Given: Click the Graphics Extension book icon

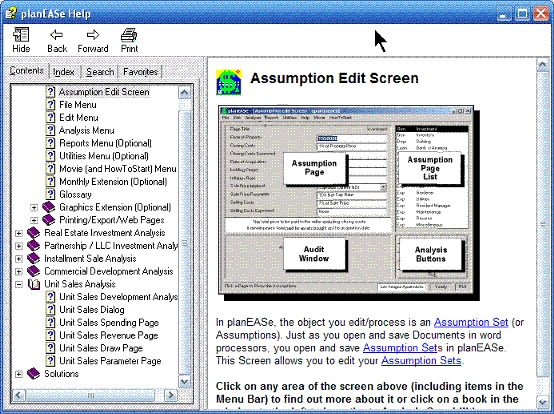Looking at the screenshot, I should coord(48,207).
